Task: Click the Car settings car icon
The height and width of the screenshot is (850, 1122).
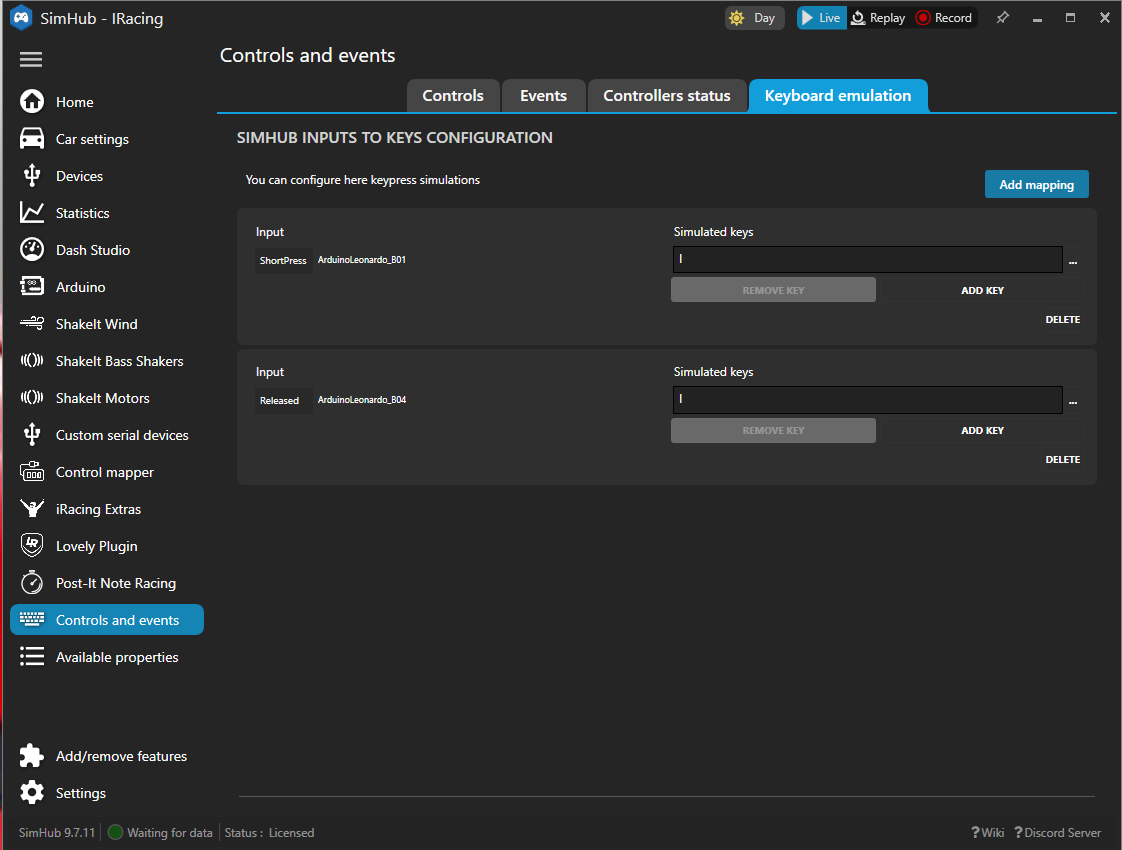Action: tap(31, 139)
